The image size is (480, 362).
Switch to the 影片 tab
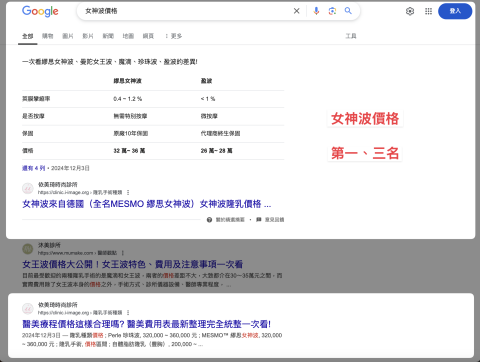(88, 36)
